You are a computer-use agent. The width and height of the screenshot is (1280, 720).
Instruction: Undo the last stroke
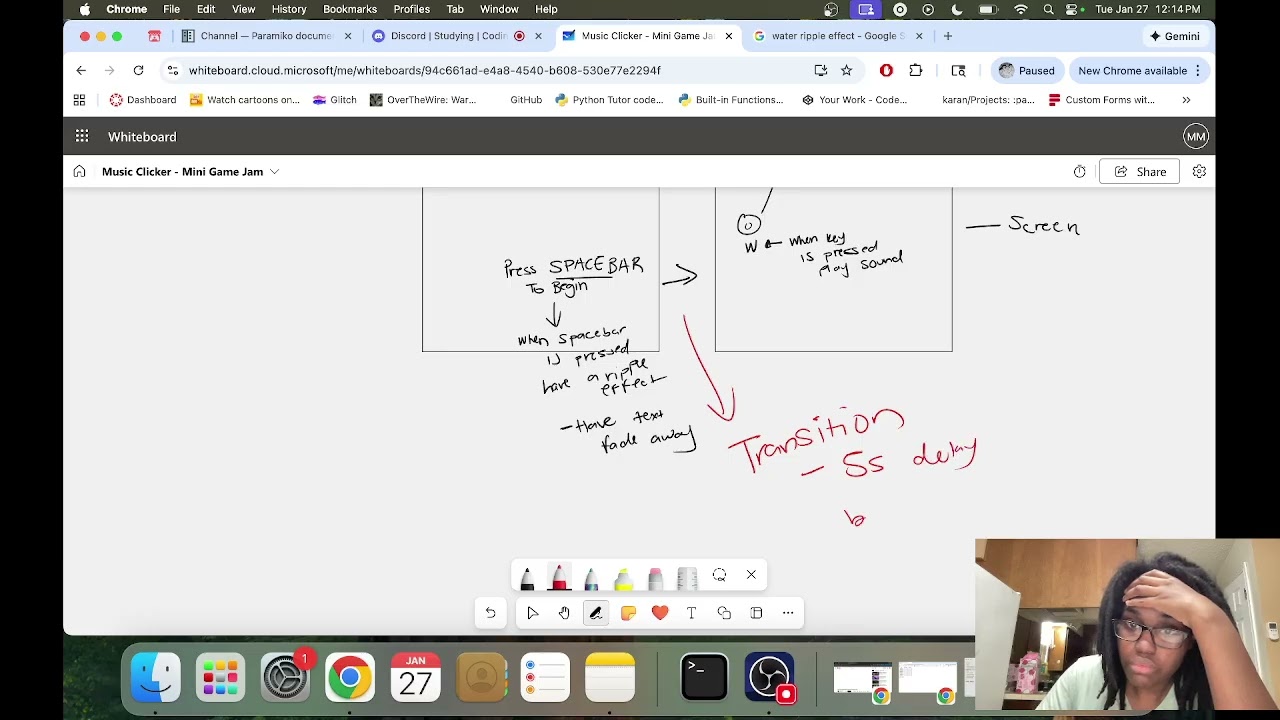click(x=491, y=613)
